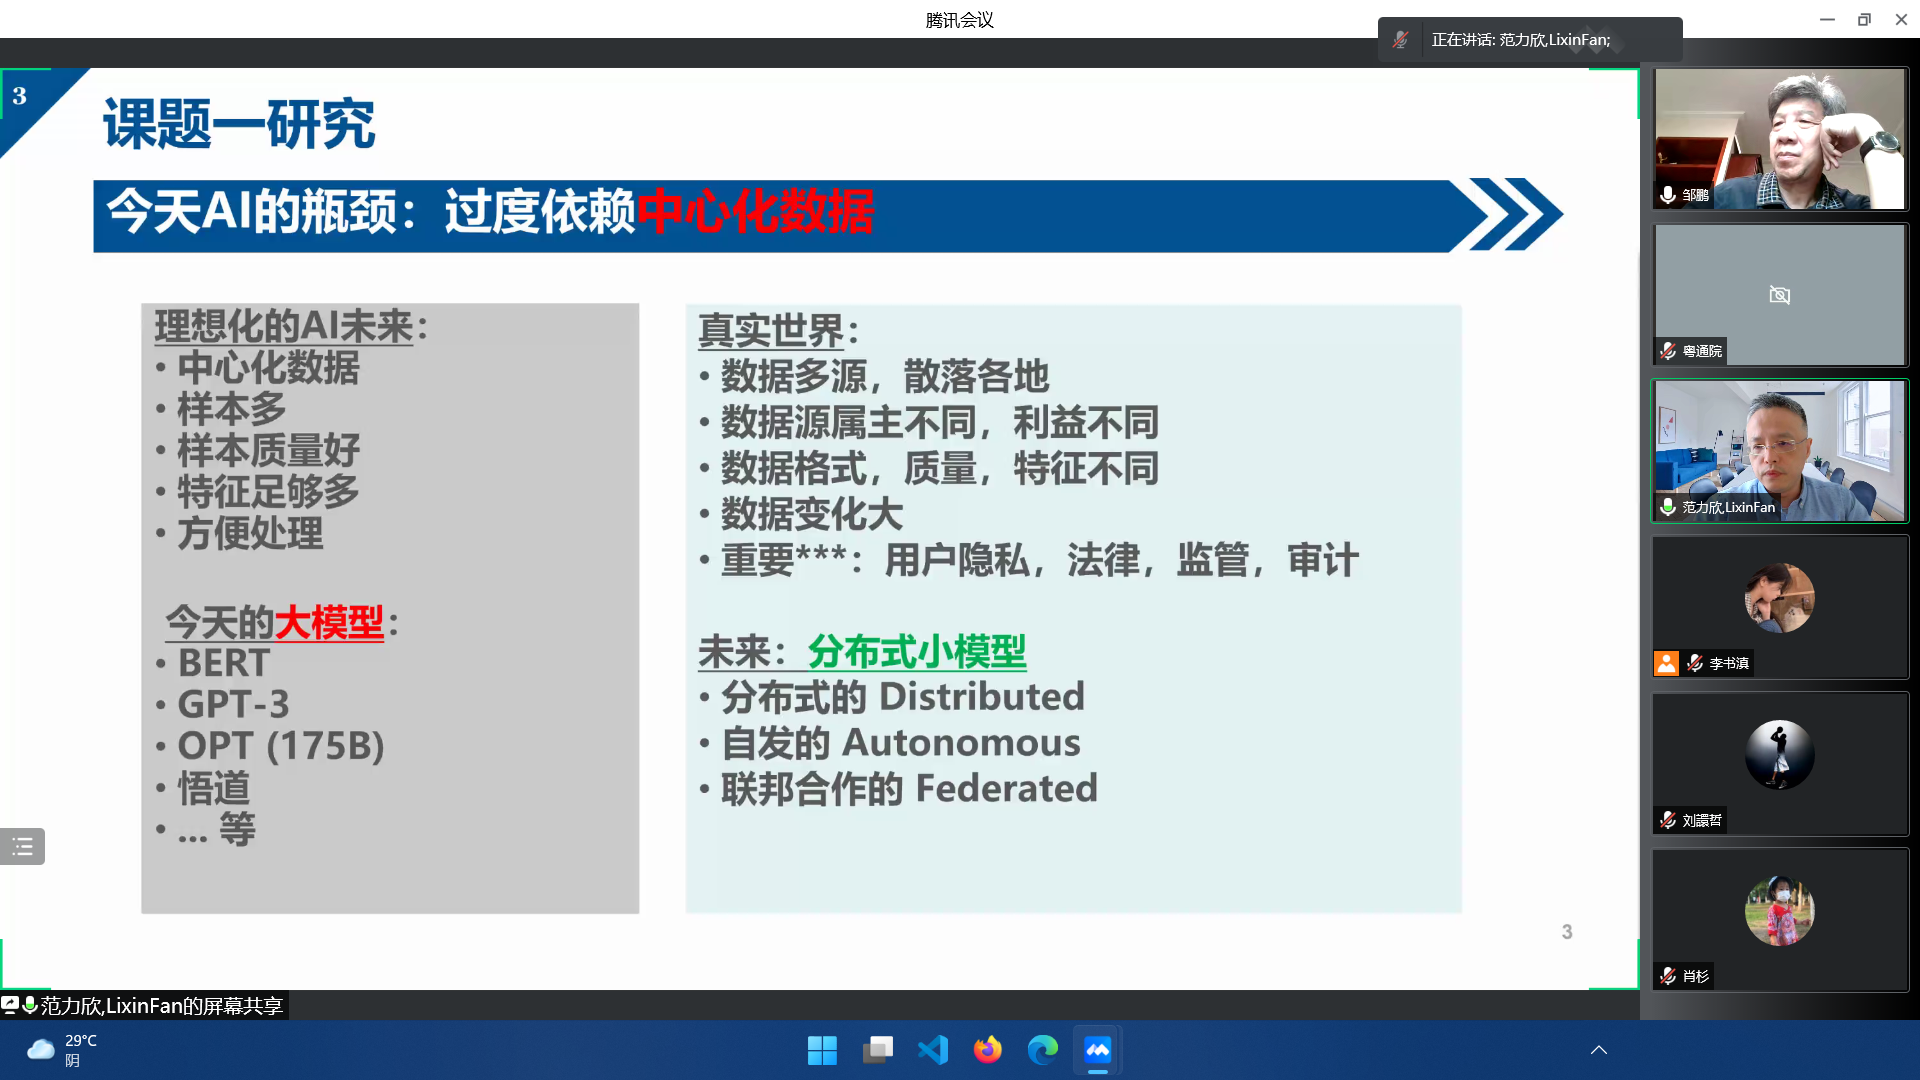Image resolution: width=1920 pixels, height=1080 pixels.
Task: Click the bullet 数据多源，散落各地
Action: pos(885,377)
